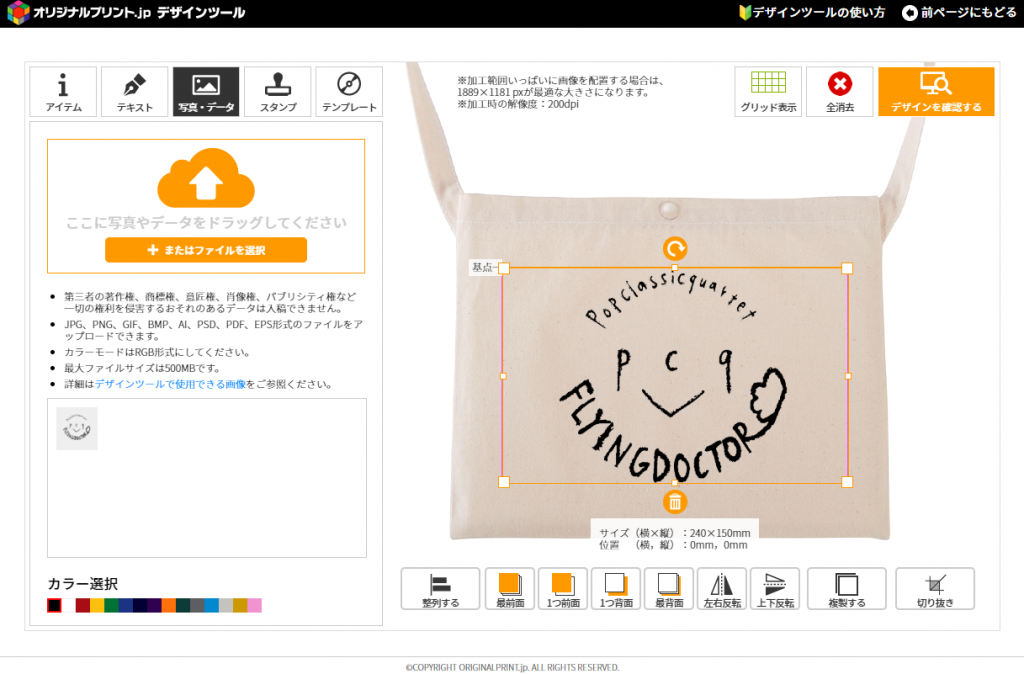Image resolution: width=1024 pixels, height=674 pixels.
Task: Click the right-middle resize handle of the selection
Action: (848, 376)
